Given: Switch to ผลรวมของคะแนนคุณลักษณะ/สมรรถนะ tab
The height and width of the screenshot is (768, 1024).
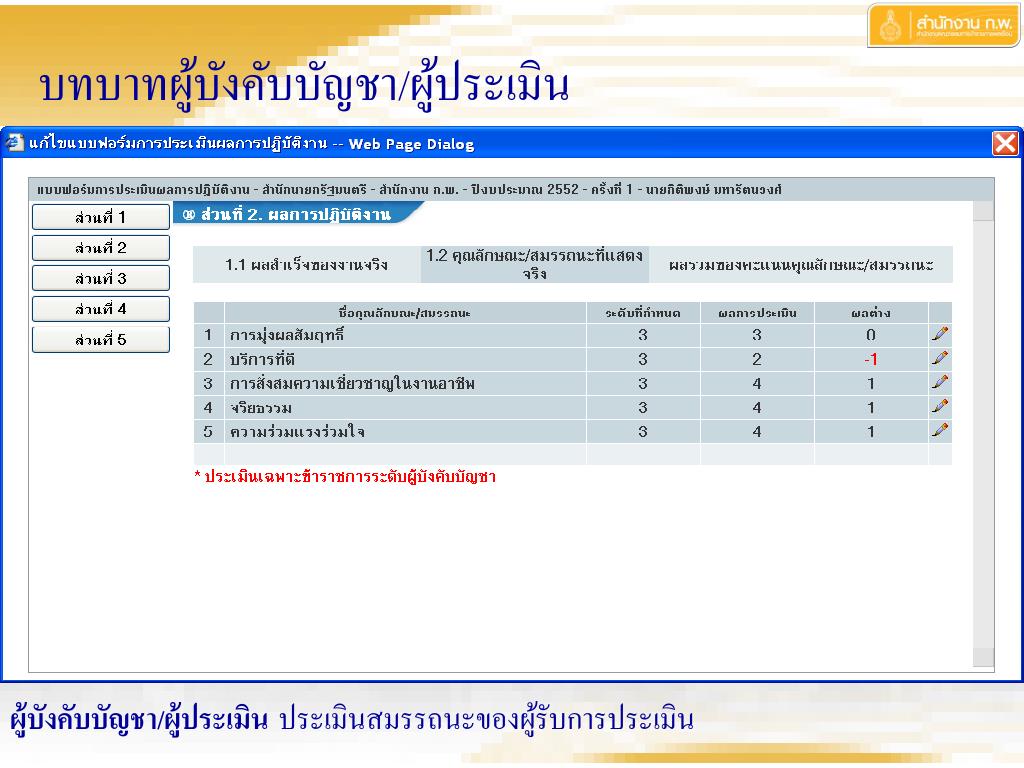Looking at the screenshot, I should pyautogui.click(x=801, y=264).
